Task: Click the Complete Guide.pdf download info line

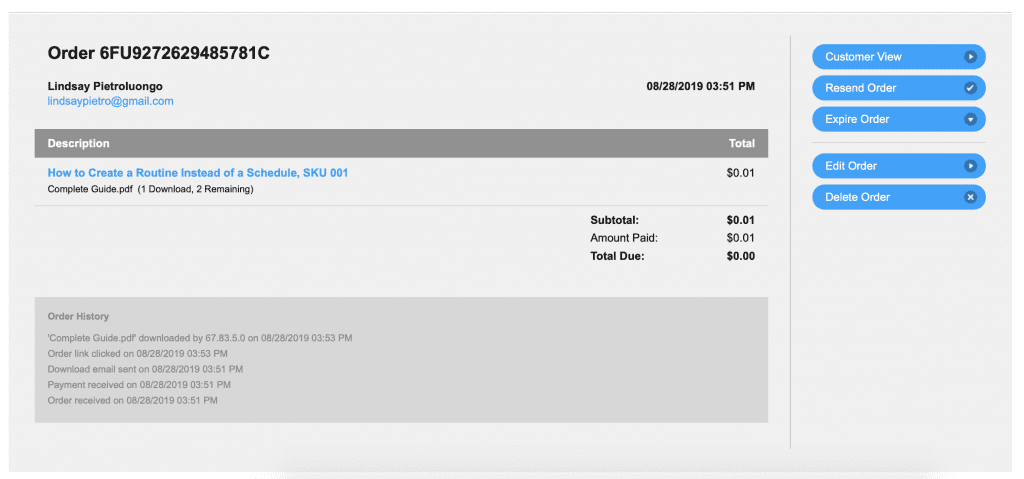Action: point(150,189)
